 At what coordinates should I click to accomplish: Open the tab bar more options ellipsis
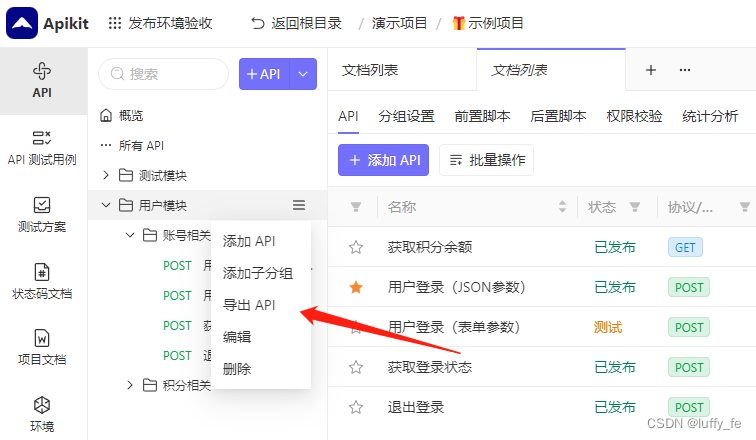click(x=685, y=70)
